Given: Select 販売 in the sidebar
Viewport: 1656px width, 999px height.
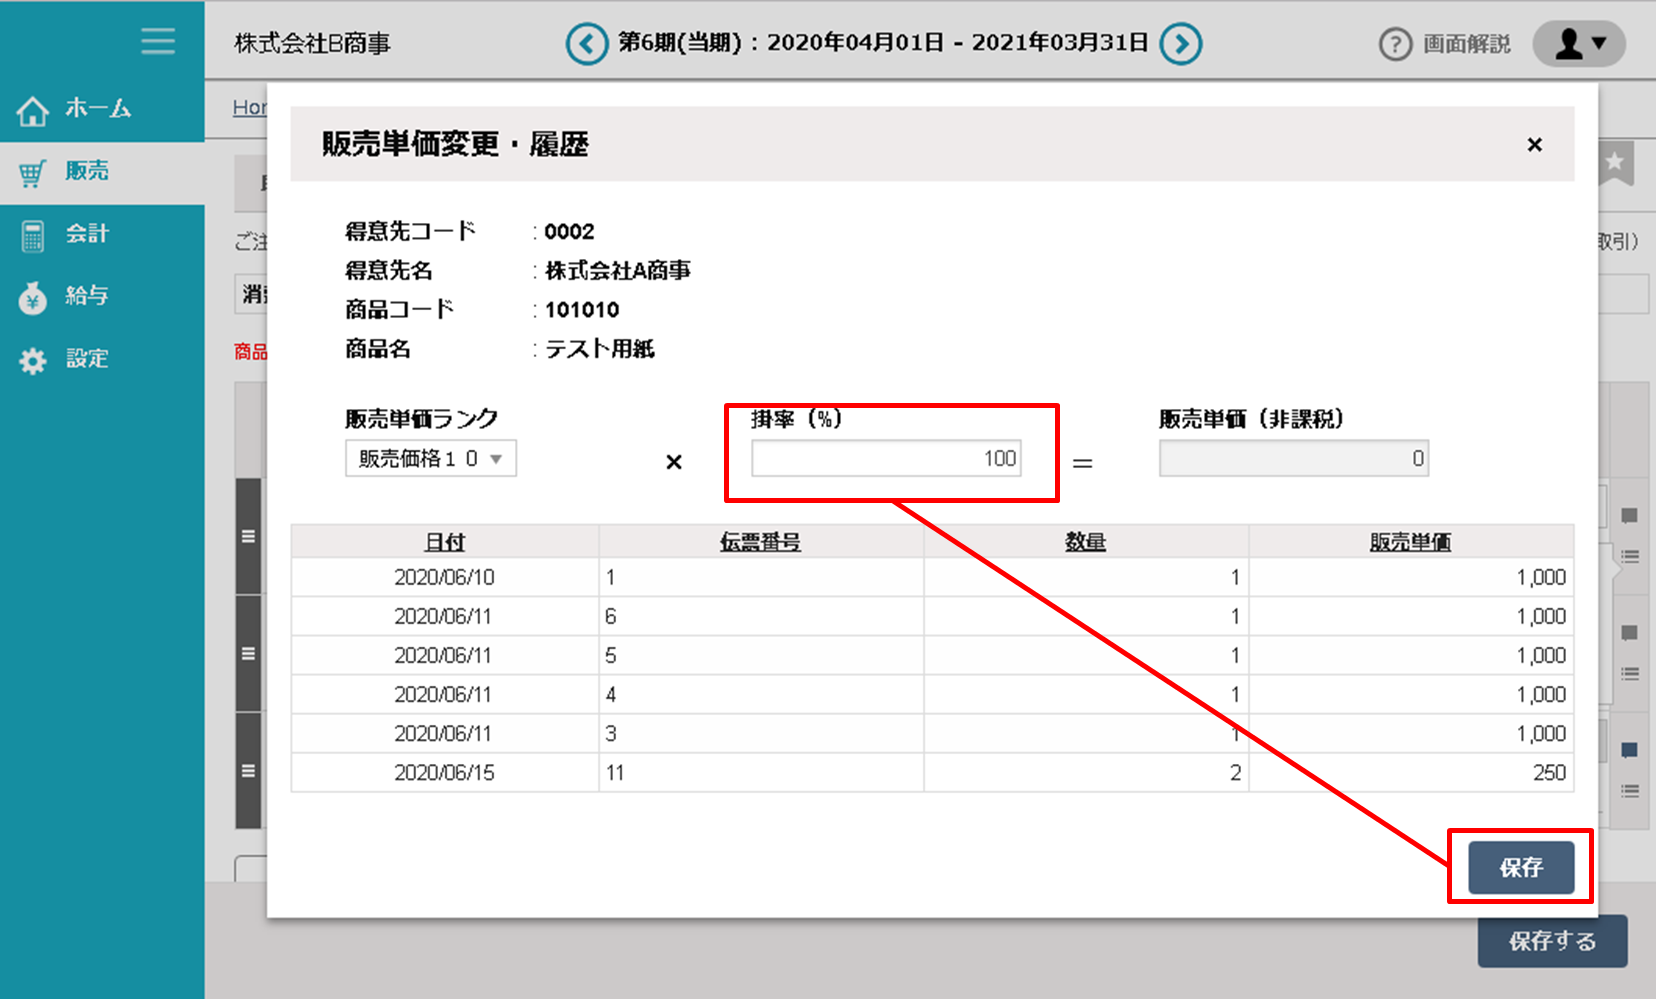Looking at the screenshot, I should click(87, 172).
